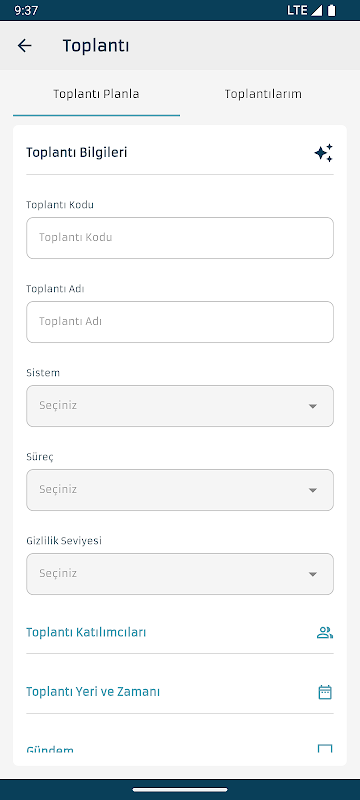The image size is (360, 800).
Task: Click the battery icon in status bar
Action: (332, 10)
